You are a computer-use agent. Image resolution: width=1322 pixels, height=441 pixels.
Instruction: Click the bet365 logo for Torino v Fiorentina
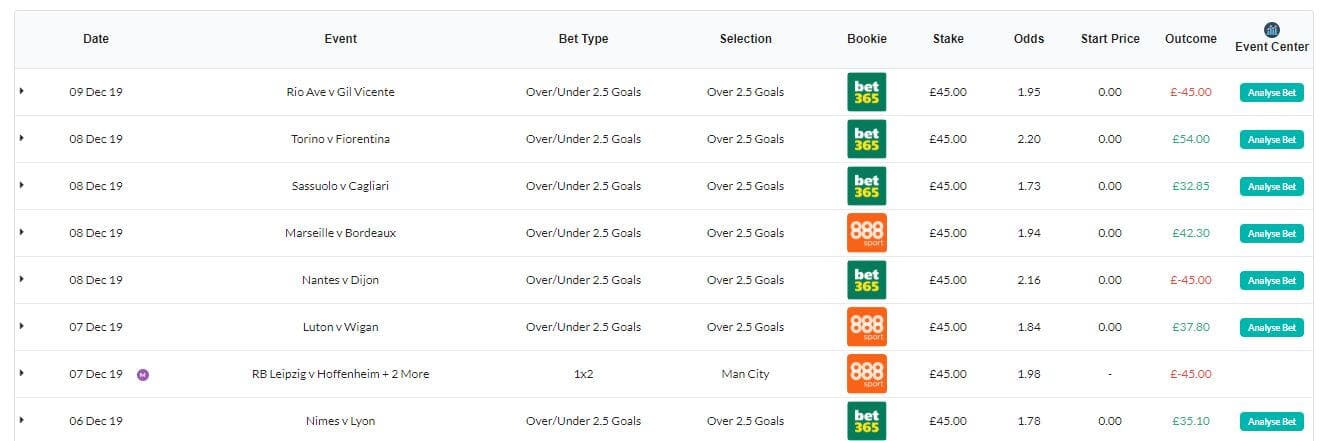pos(866,139)
